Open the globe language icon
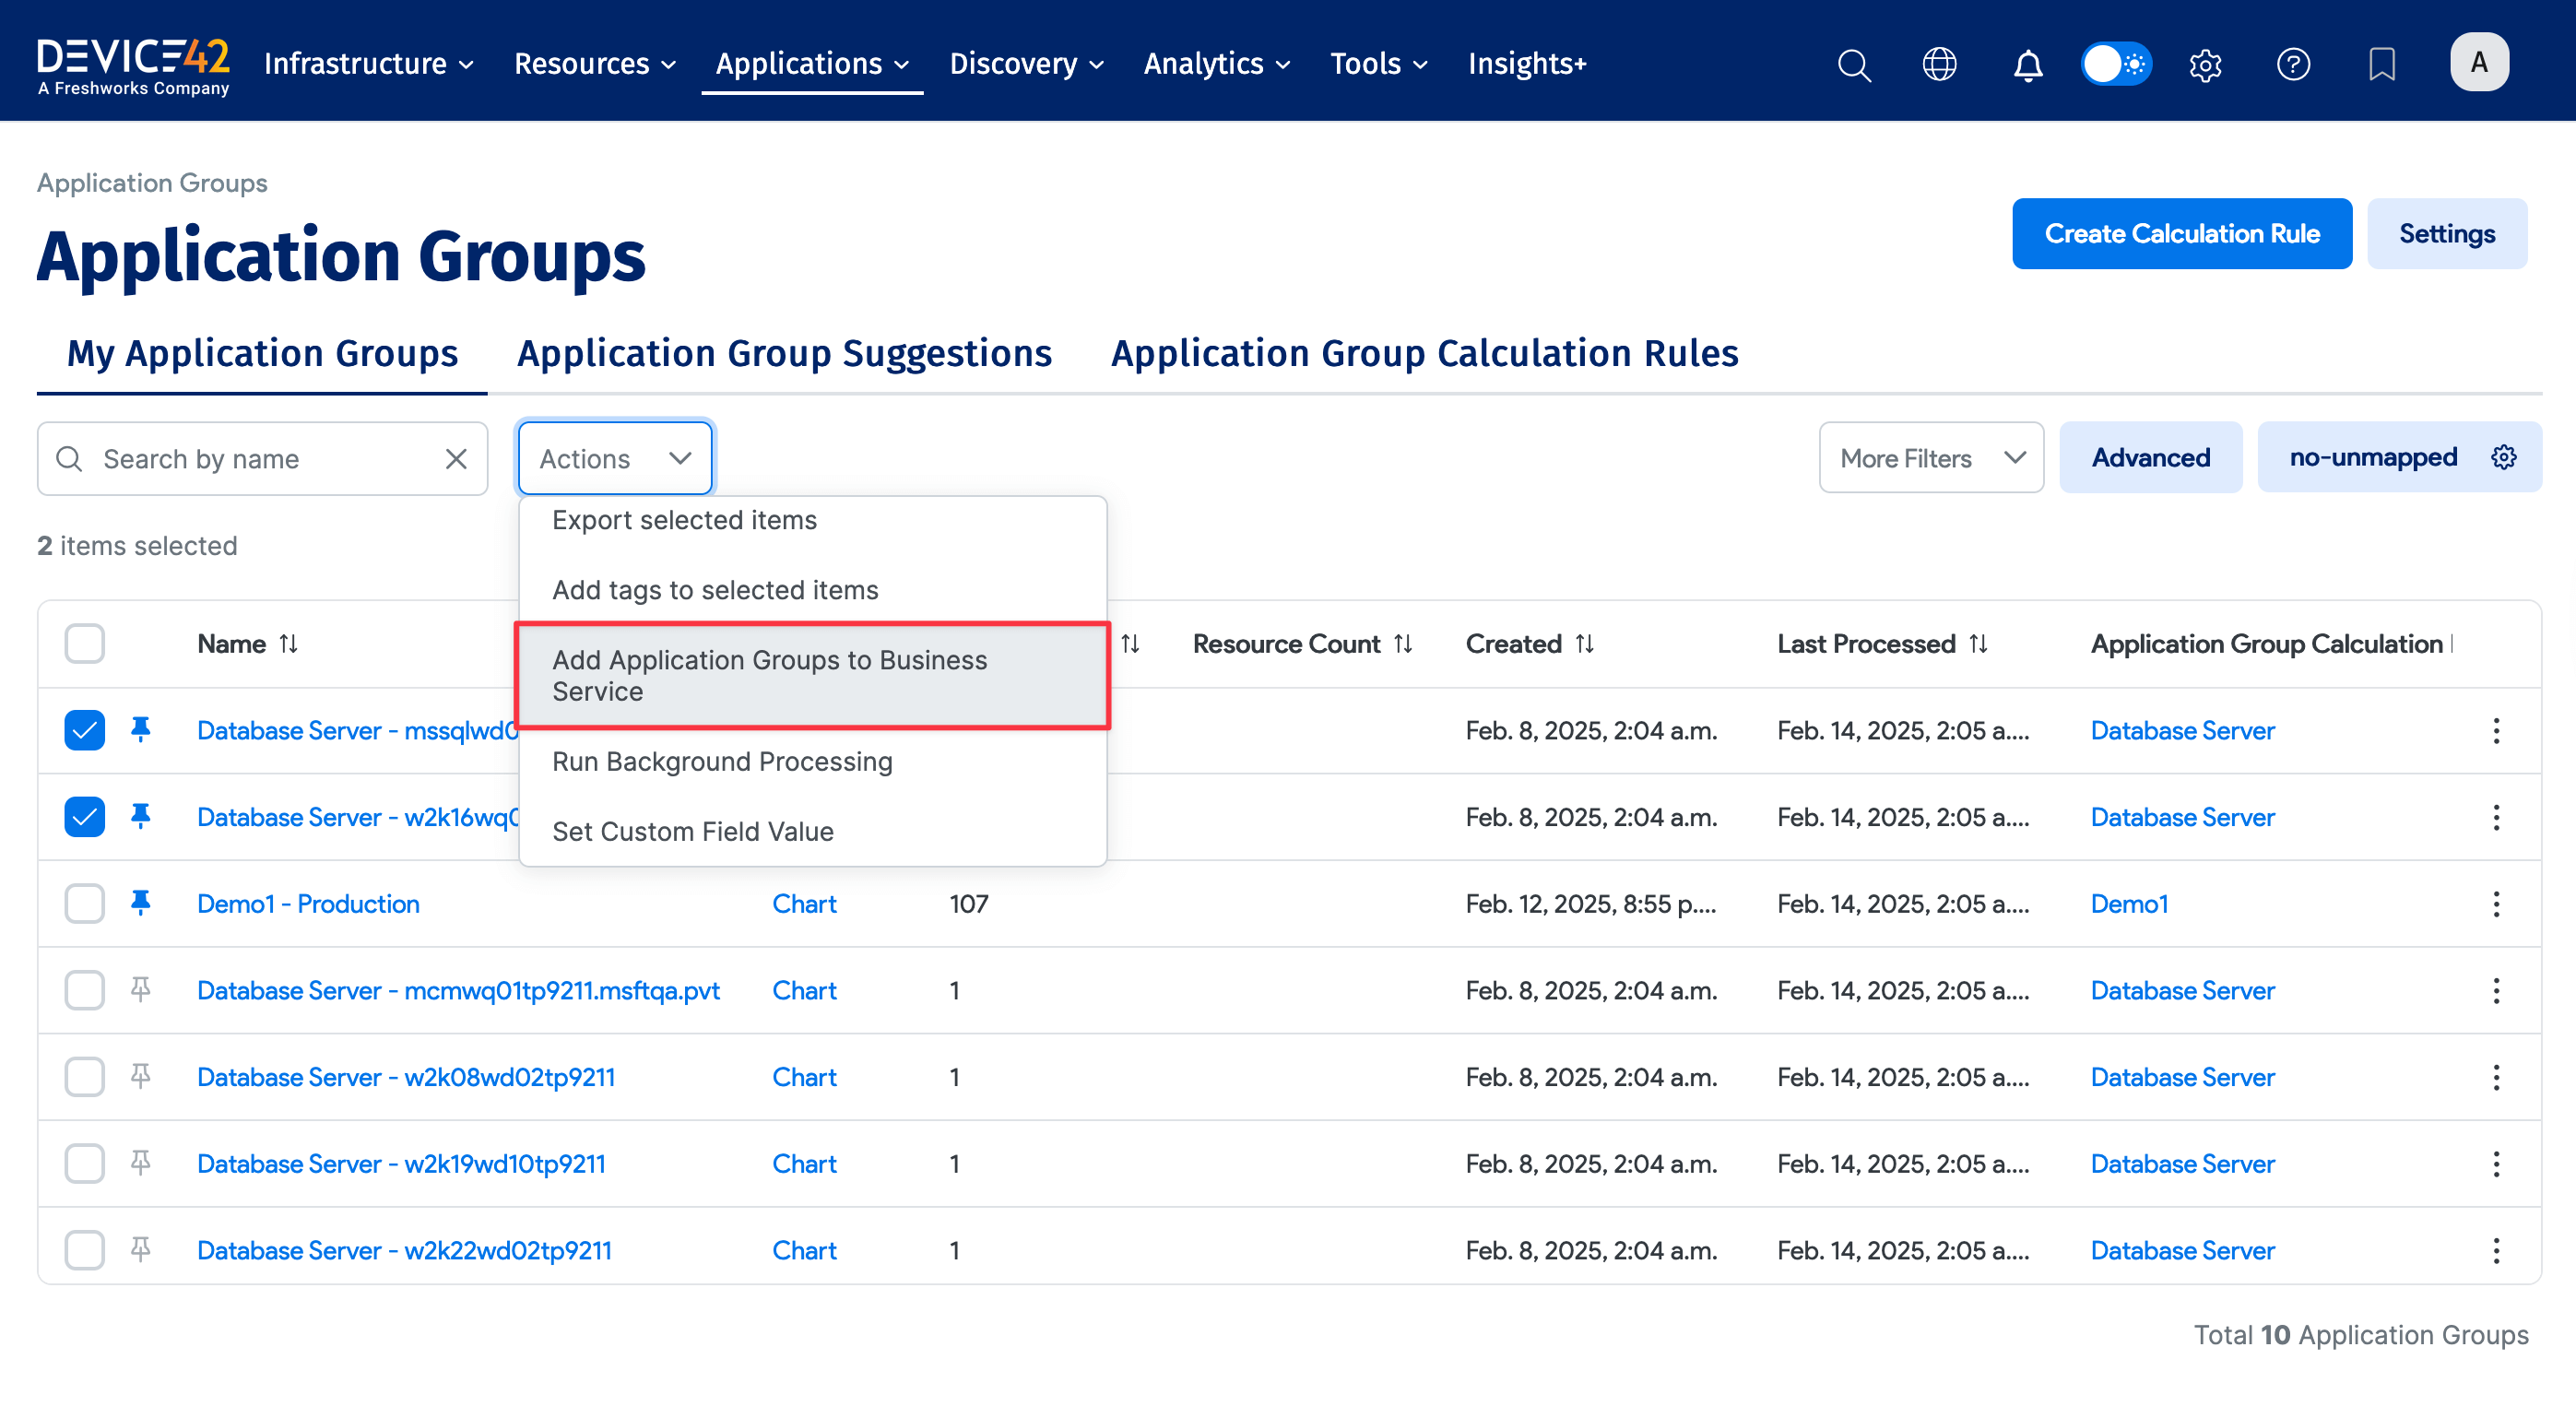The image size is (2576, 1418). (1939, 64)
